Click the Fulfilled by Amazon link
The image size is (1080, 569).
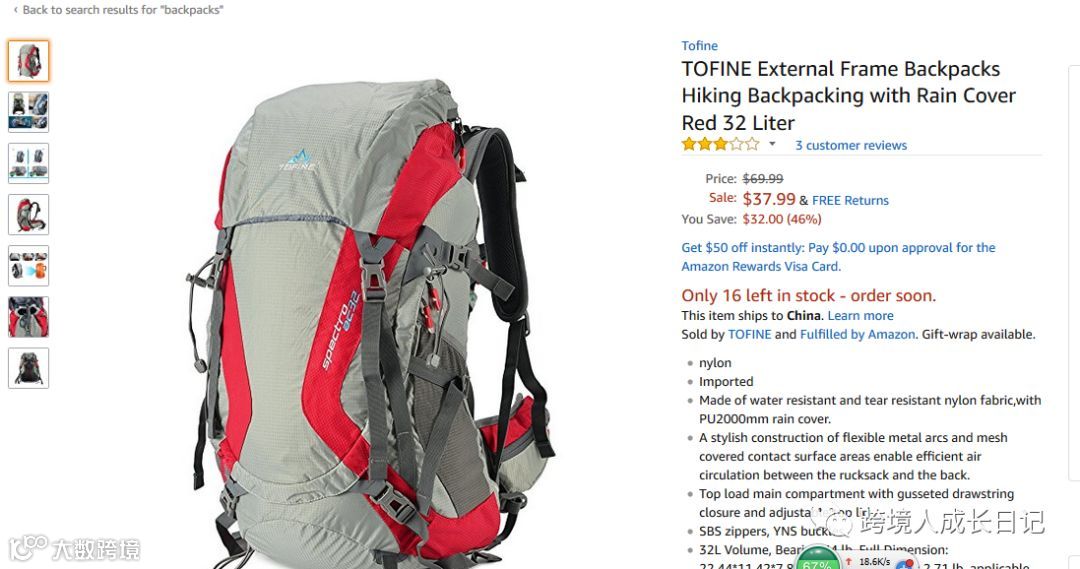[858, 334]
